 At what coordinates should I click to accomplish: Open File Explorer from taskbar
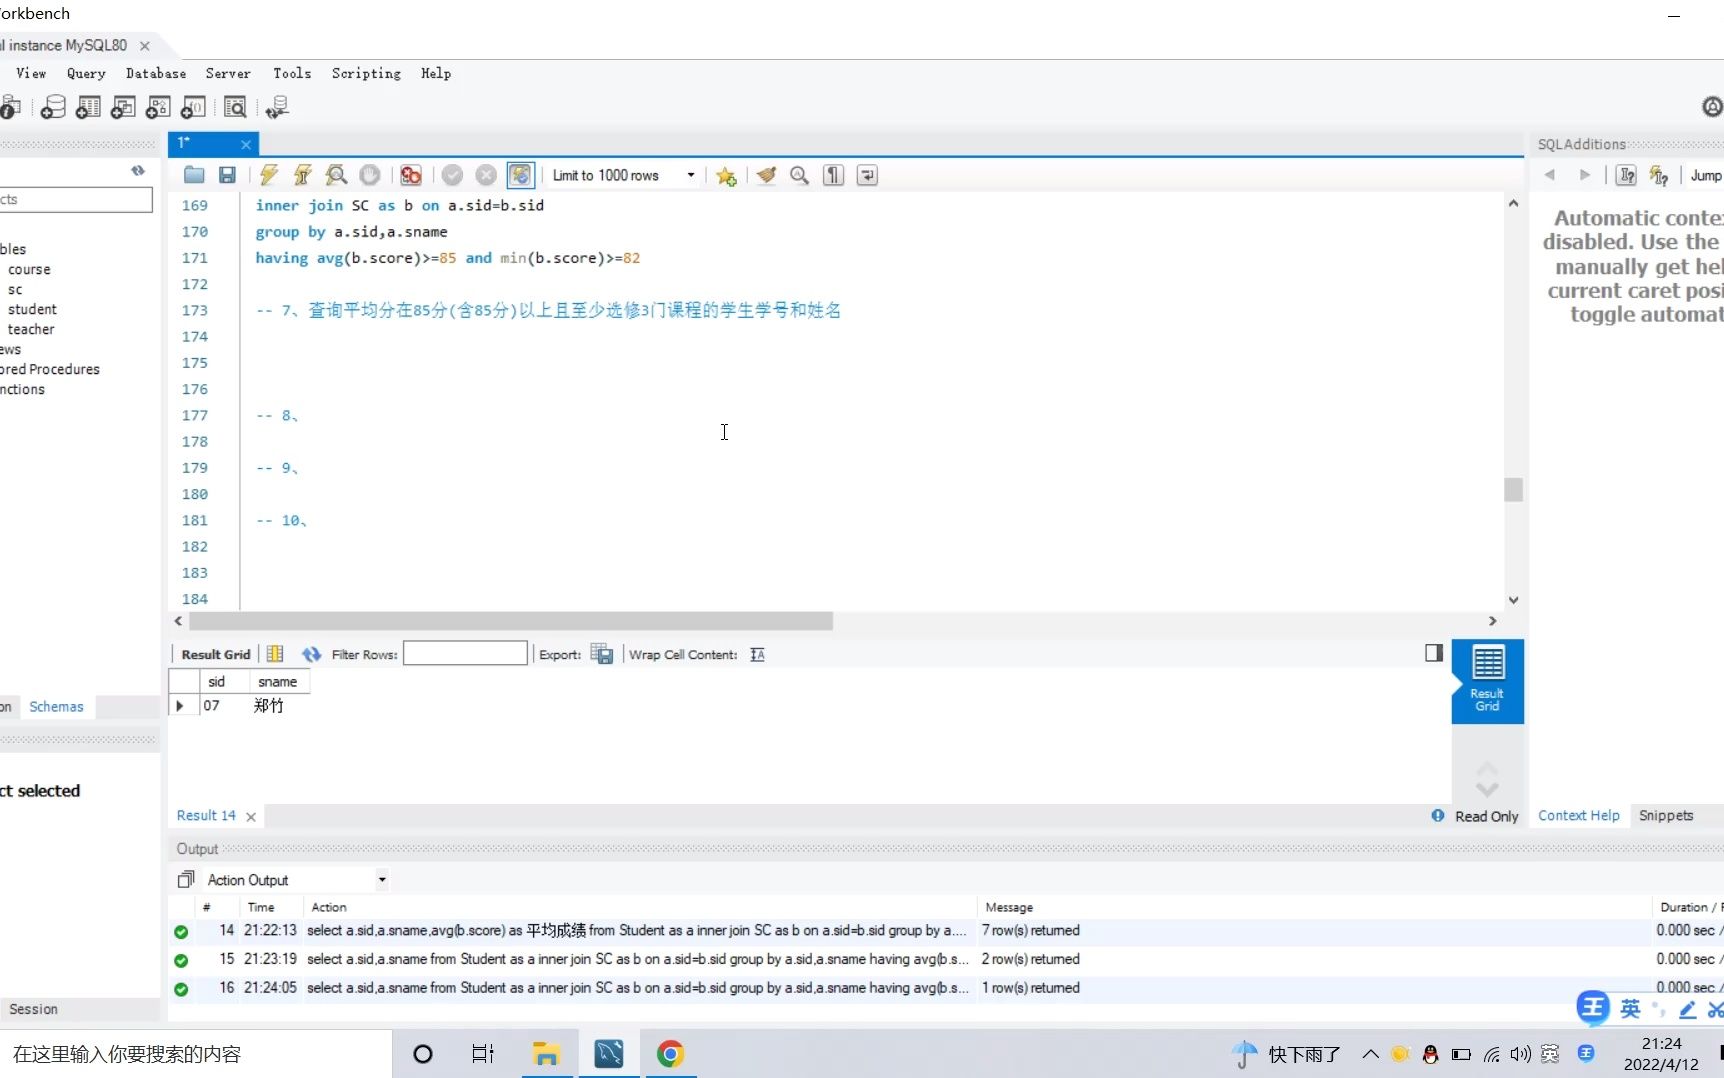click(x=546, y=1054)
